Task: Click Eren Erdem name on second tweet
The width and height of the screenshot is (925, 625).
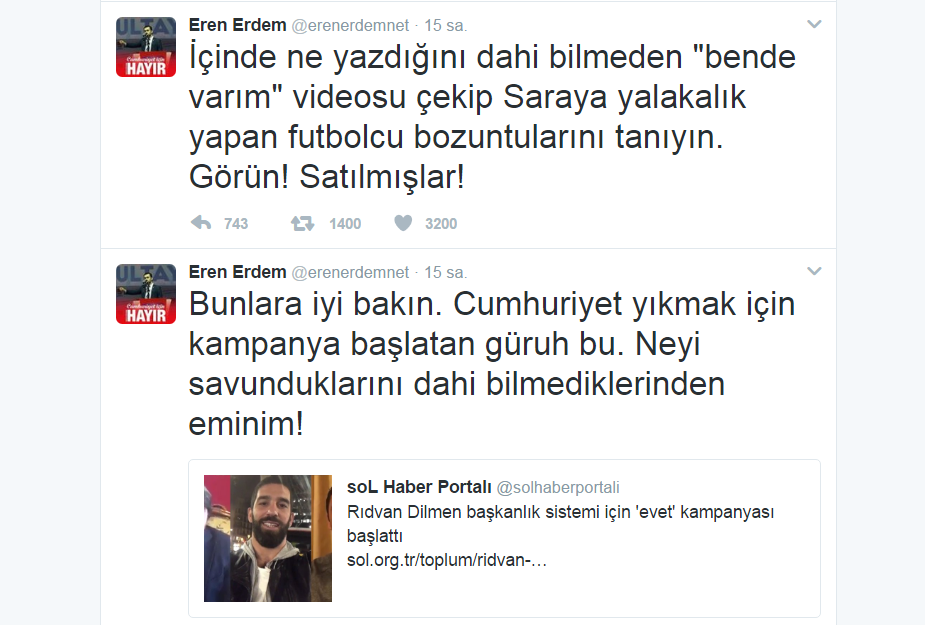Action: tap(237, 272)
